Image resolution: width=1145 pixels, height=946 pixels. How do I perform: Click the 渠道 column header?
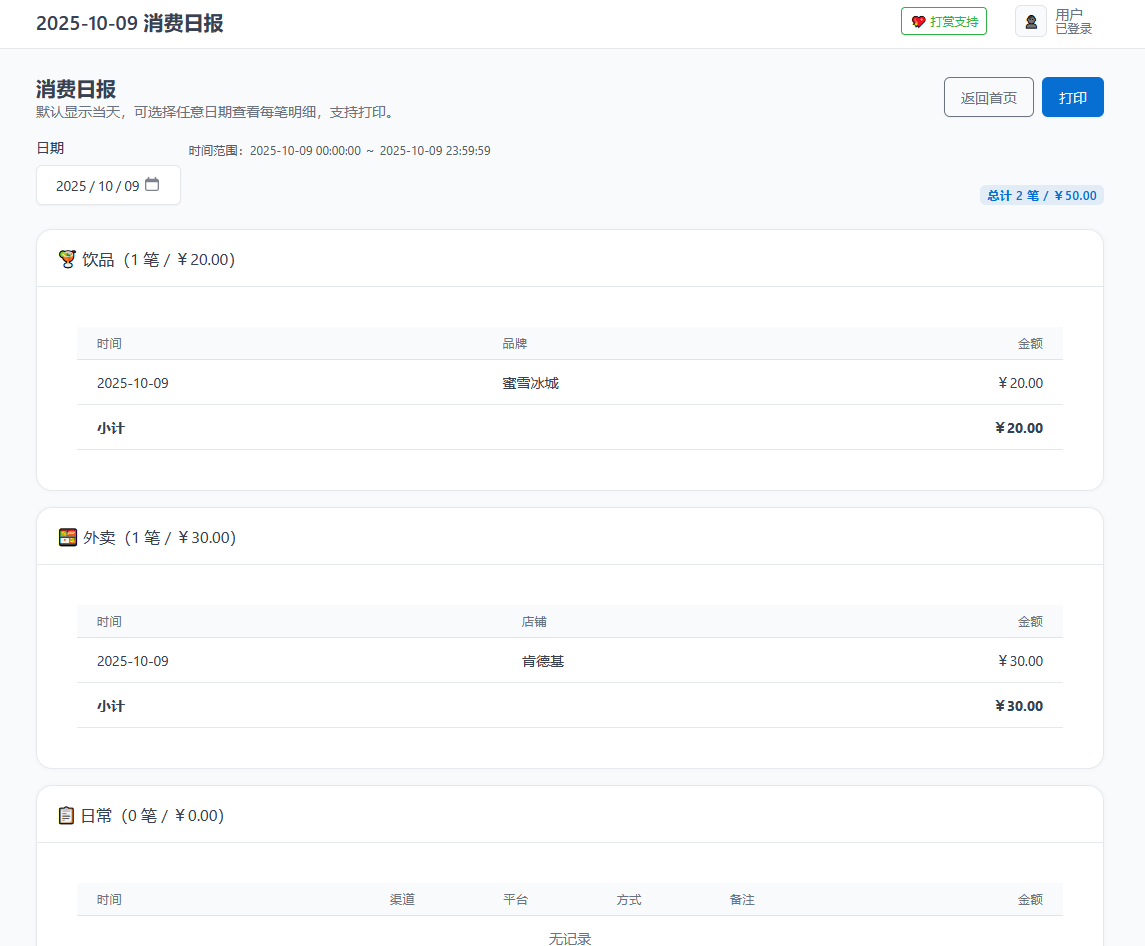[x=402, y=900]
